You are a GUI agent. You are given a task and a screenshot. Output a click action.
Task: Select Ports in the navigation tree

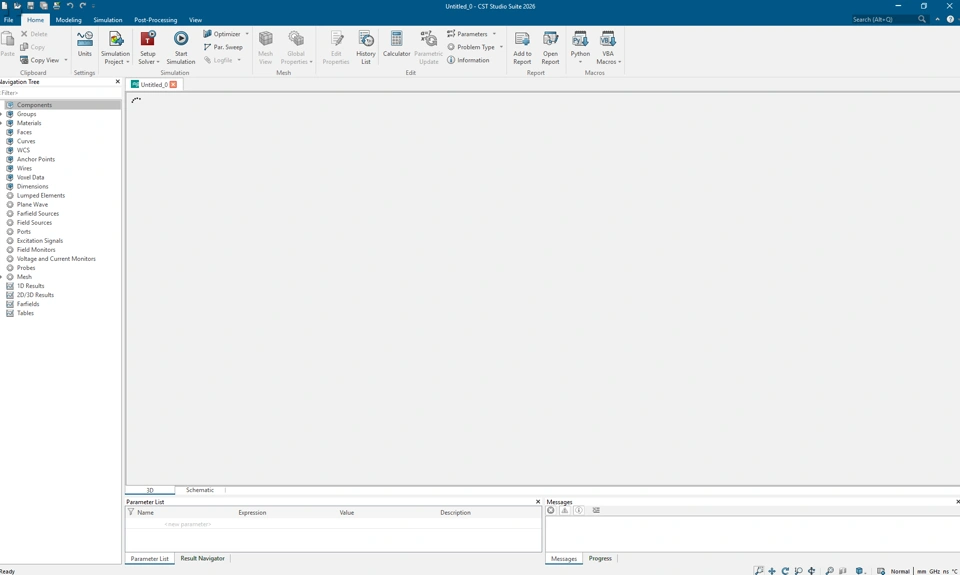[24, 231]
